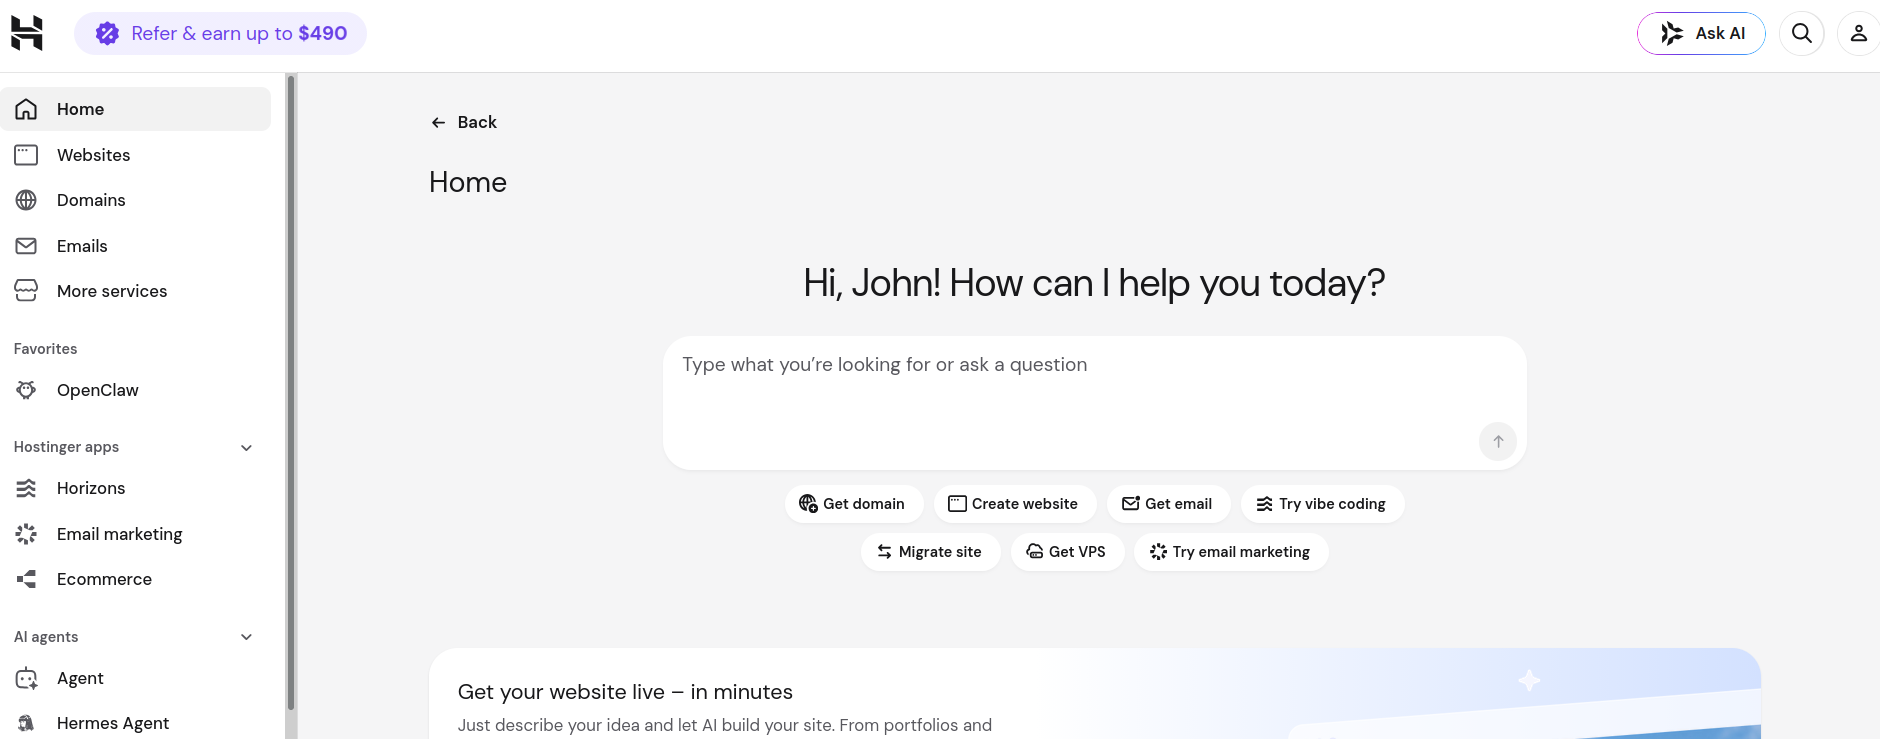The width and height of the screenshot is (1880, 739).
Task: Collapse the AI agents section chevron
Action: pos(247,637)
